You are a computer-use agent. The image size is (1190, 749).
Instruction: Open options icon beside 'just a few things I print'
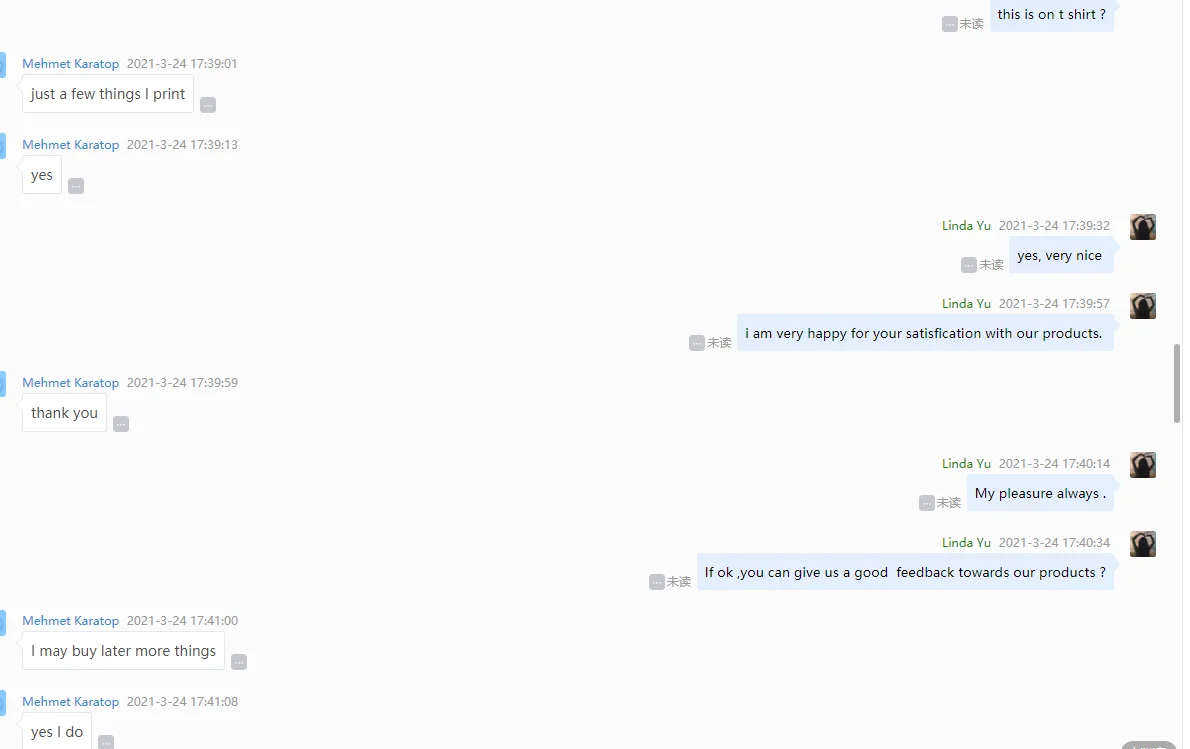click(208, 105)
